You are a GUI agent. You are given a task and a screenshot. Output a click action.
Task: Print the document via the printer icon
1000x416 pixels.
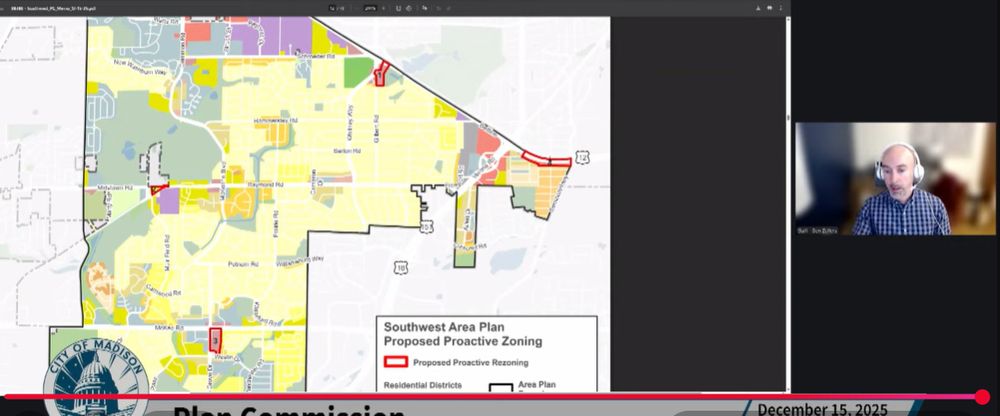(768, 7)
